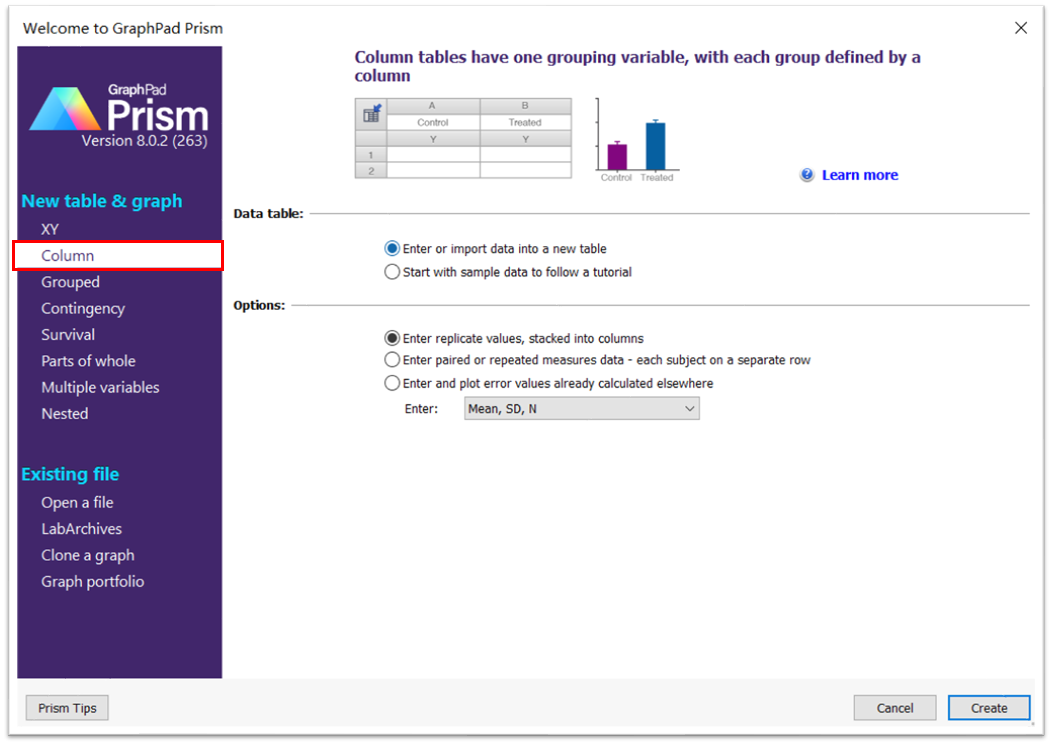
Task: Select Multiple variables table type
Action: [x=100, y=387]
